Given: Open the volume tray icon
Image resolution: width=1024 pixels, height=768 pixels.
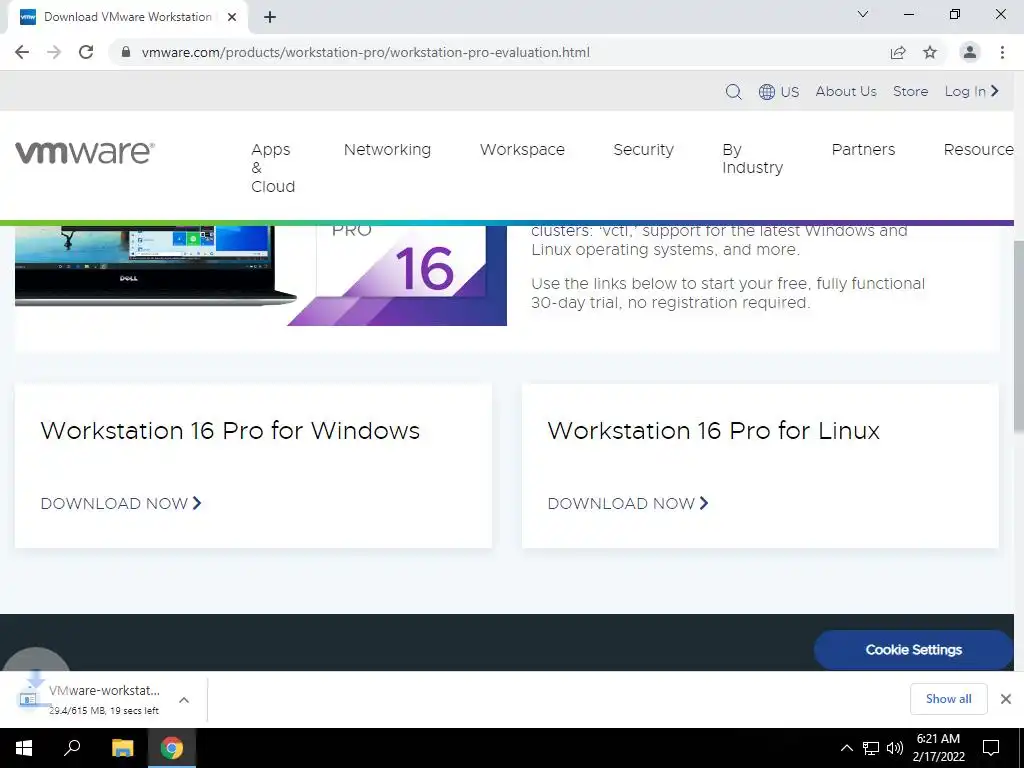Looking at the screenshot, I should (895, 748).
